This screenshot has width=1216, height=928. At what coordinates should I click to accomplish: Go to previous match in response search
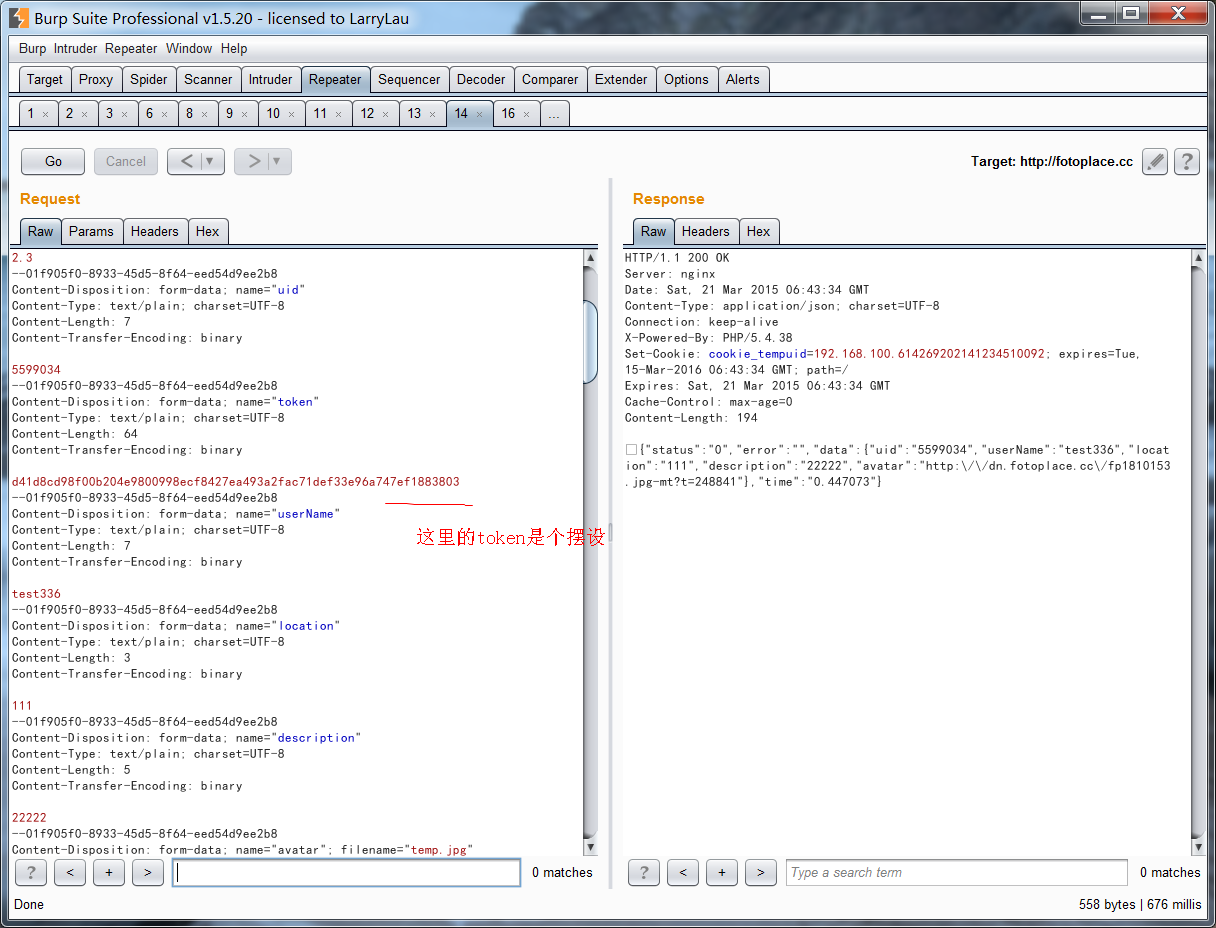coord(683,873)
